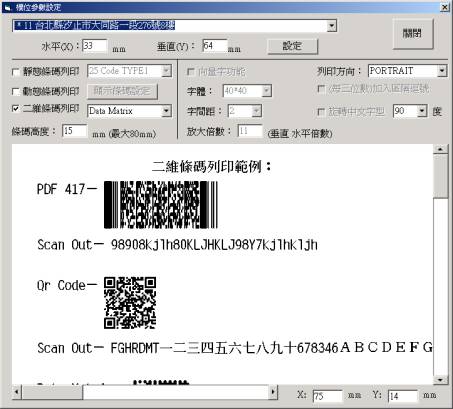The width and height of the screenshot is (453, 409).
Task: Click the 關閉 close button
Action: [413, 34]
